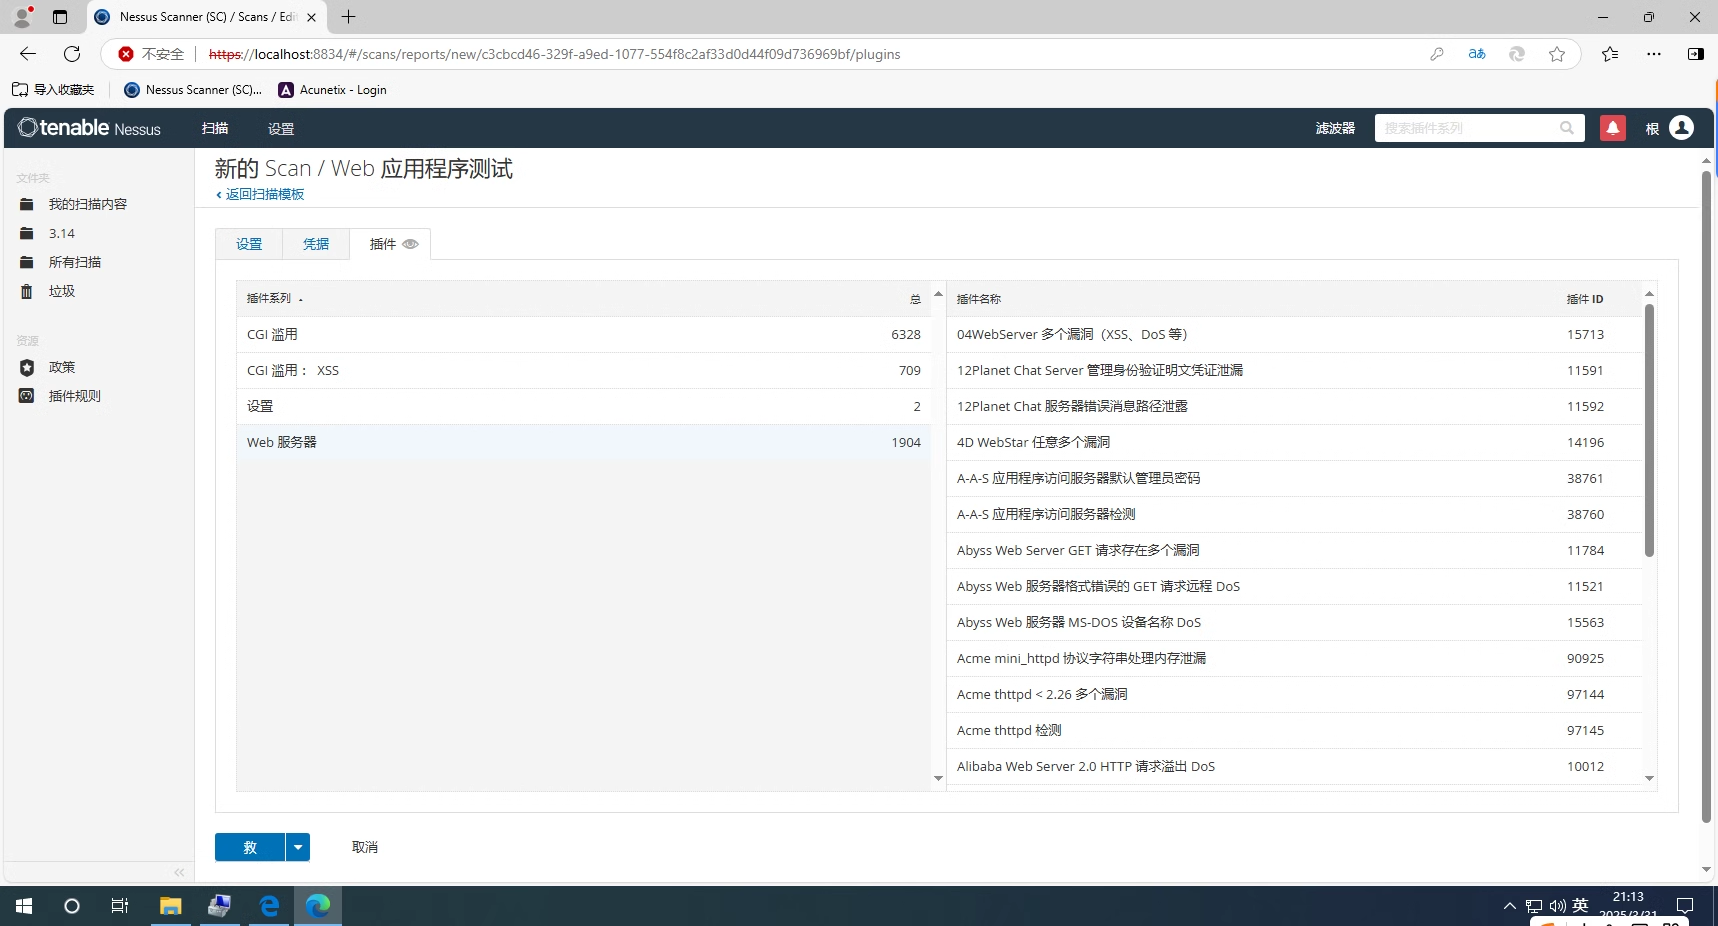
Task: Open plugin 4D WebStar 任意多个漏洞
Action: point(1294,442)
